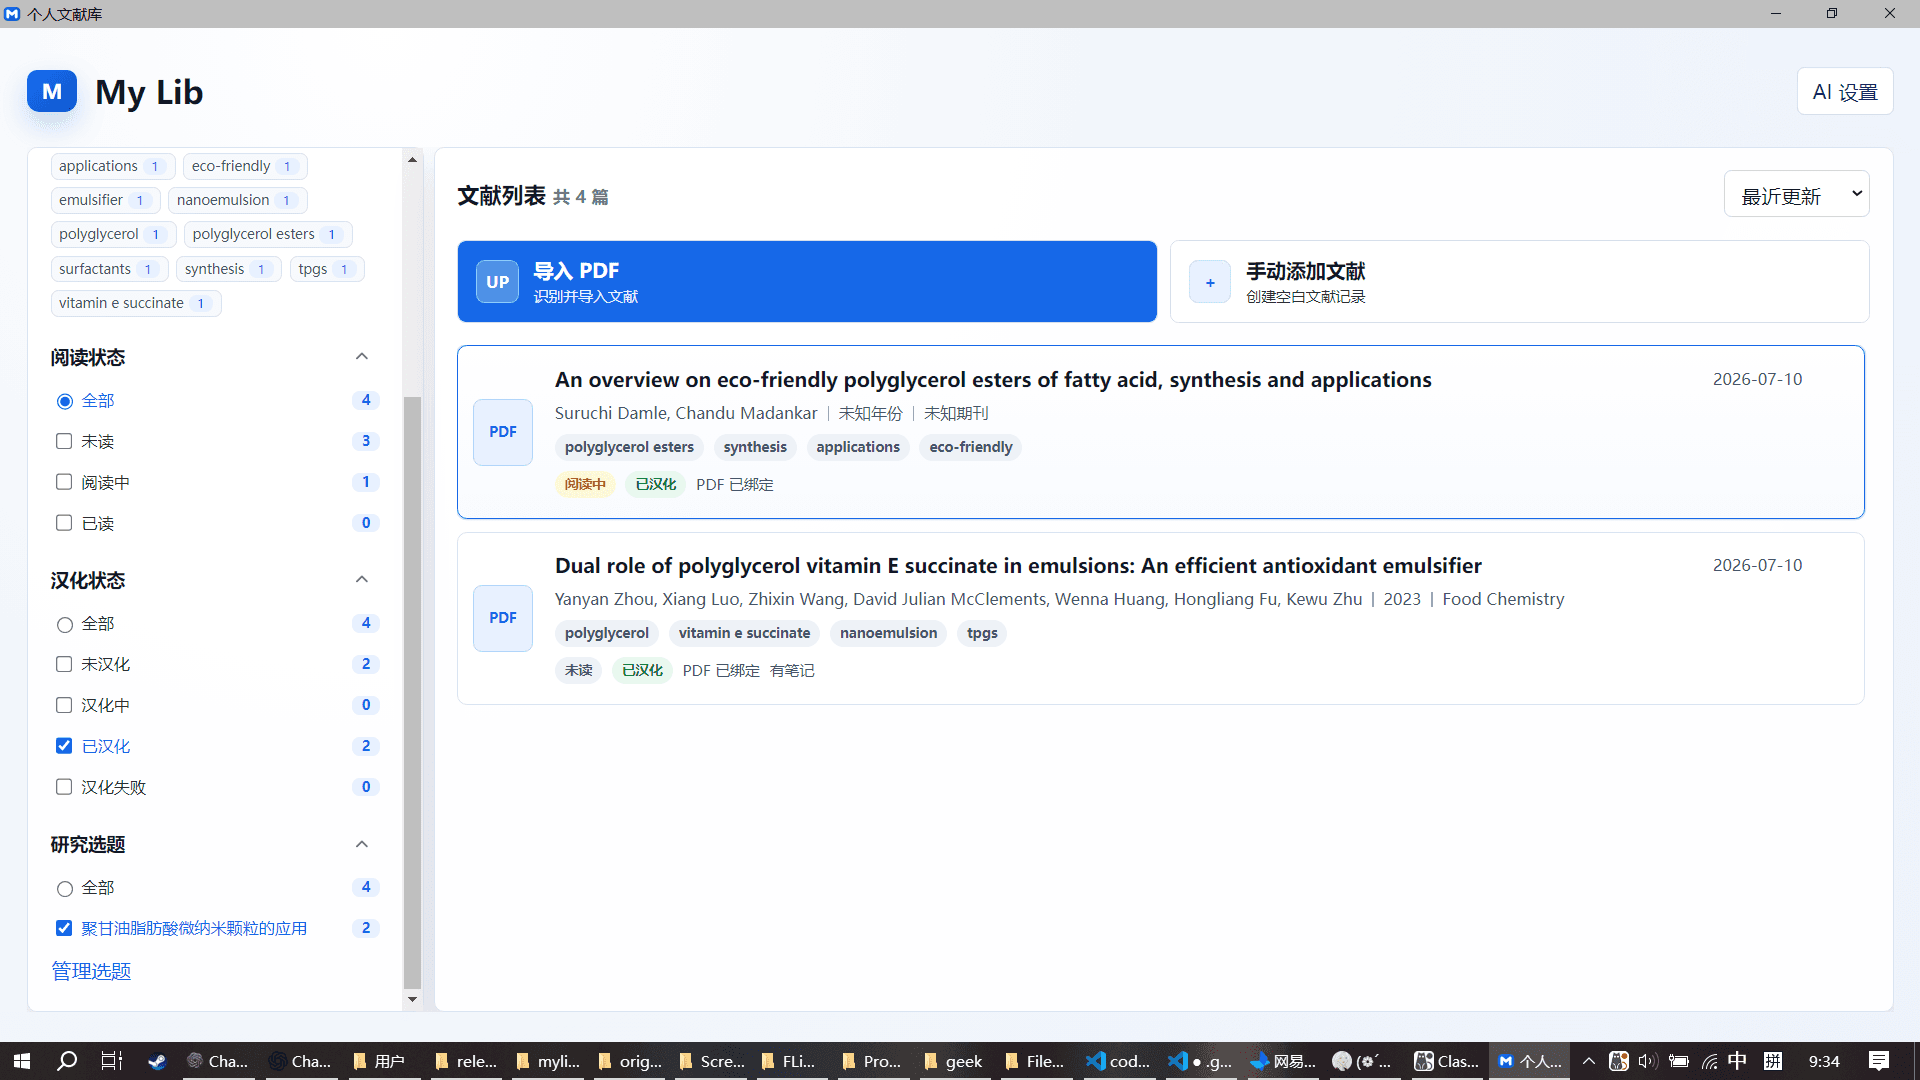Switch to the first Cha... taskbar app
This screenshot has height=1080, width=1920.
click(218, 1061)
